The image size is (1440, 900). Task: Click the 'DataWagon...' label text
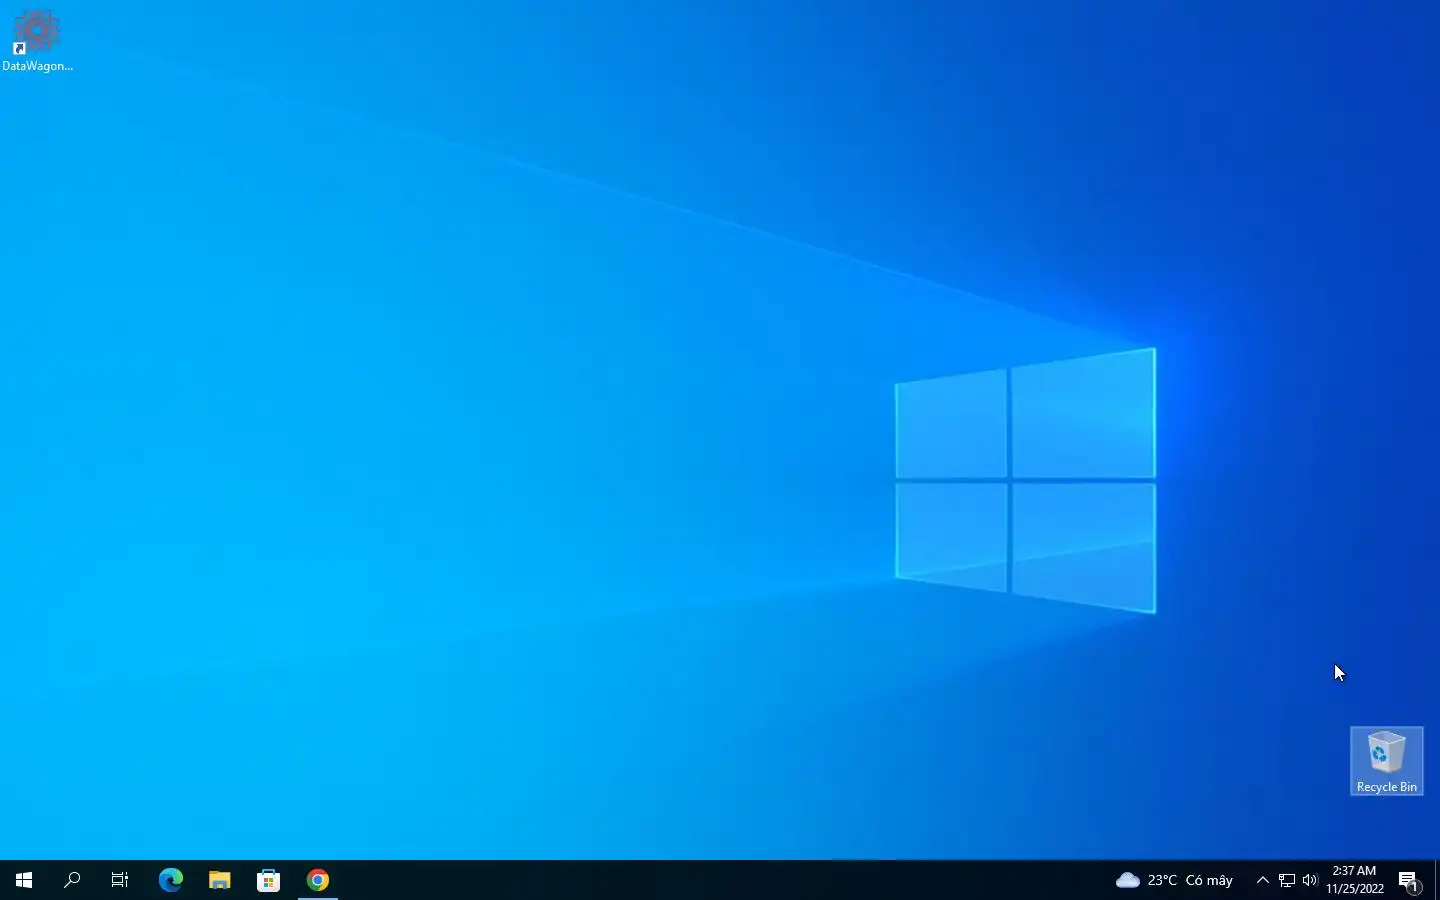[37, 66]
